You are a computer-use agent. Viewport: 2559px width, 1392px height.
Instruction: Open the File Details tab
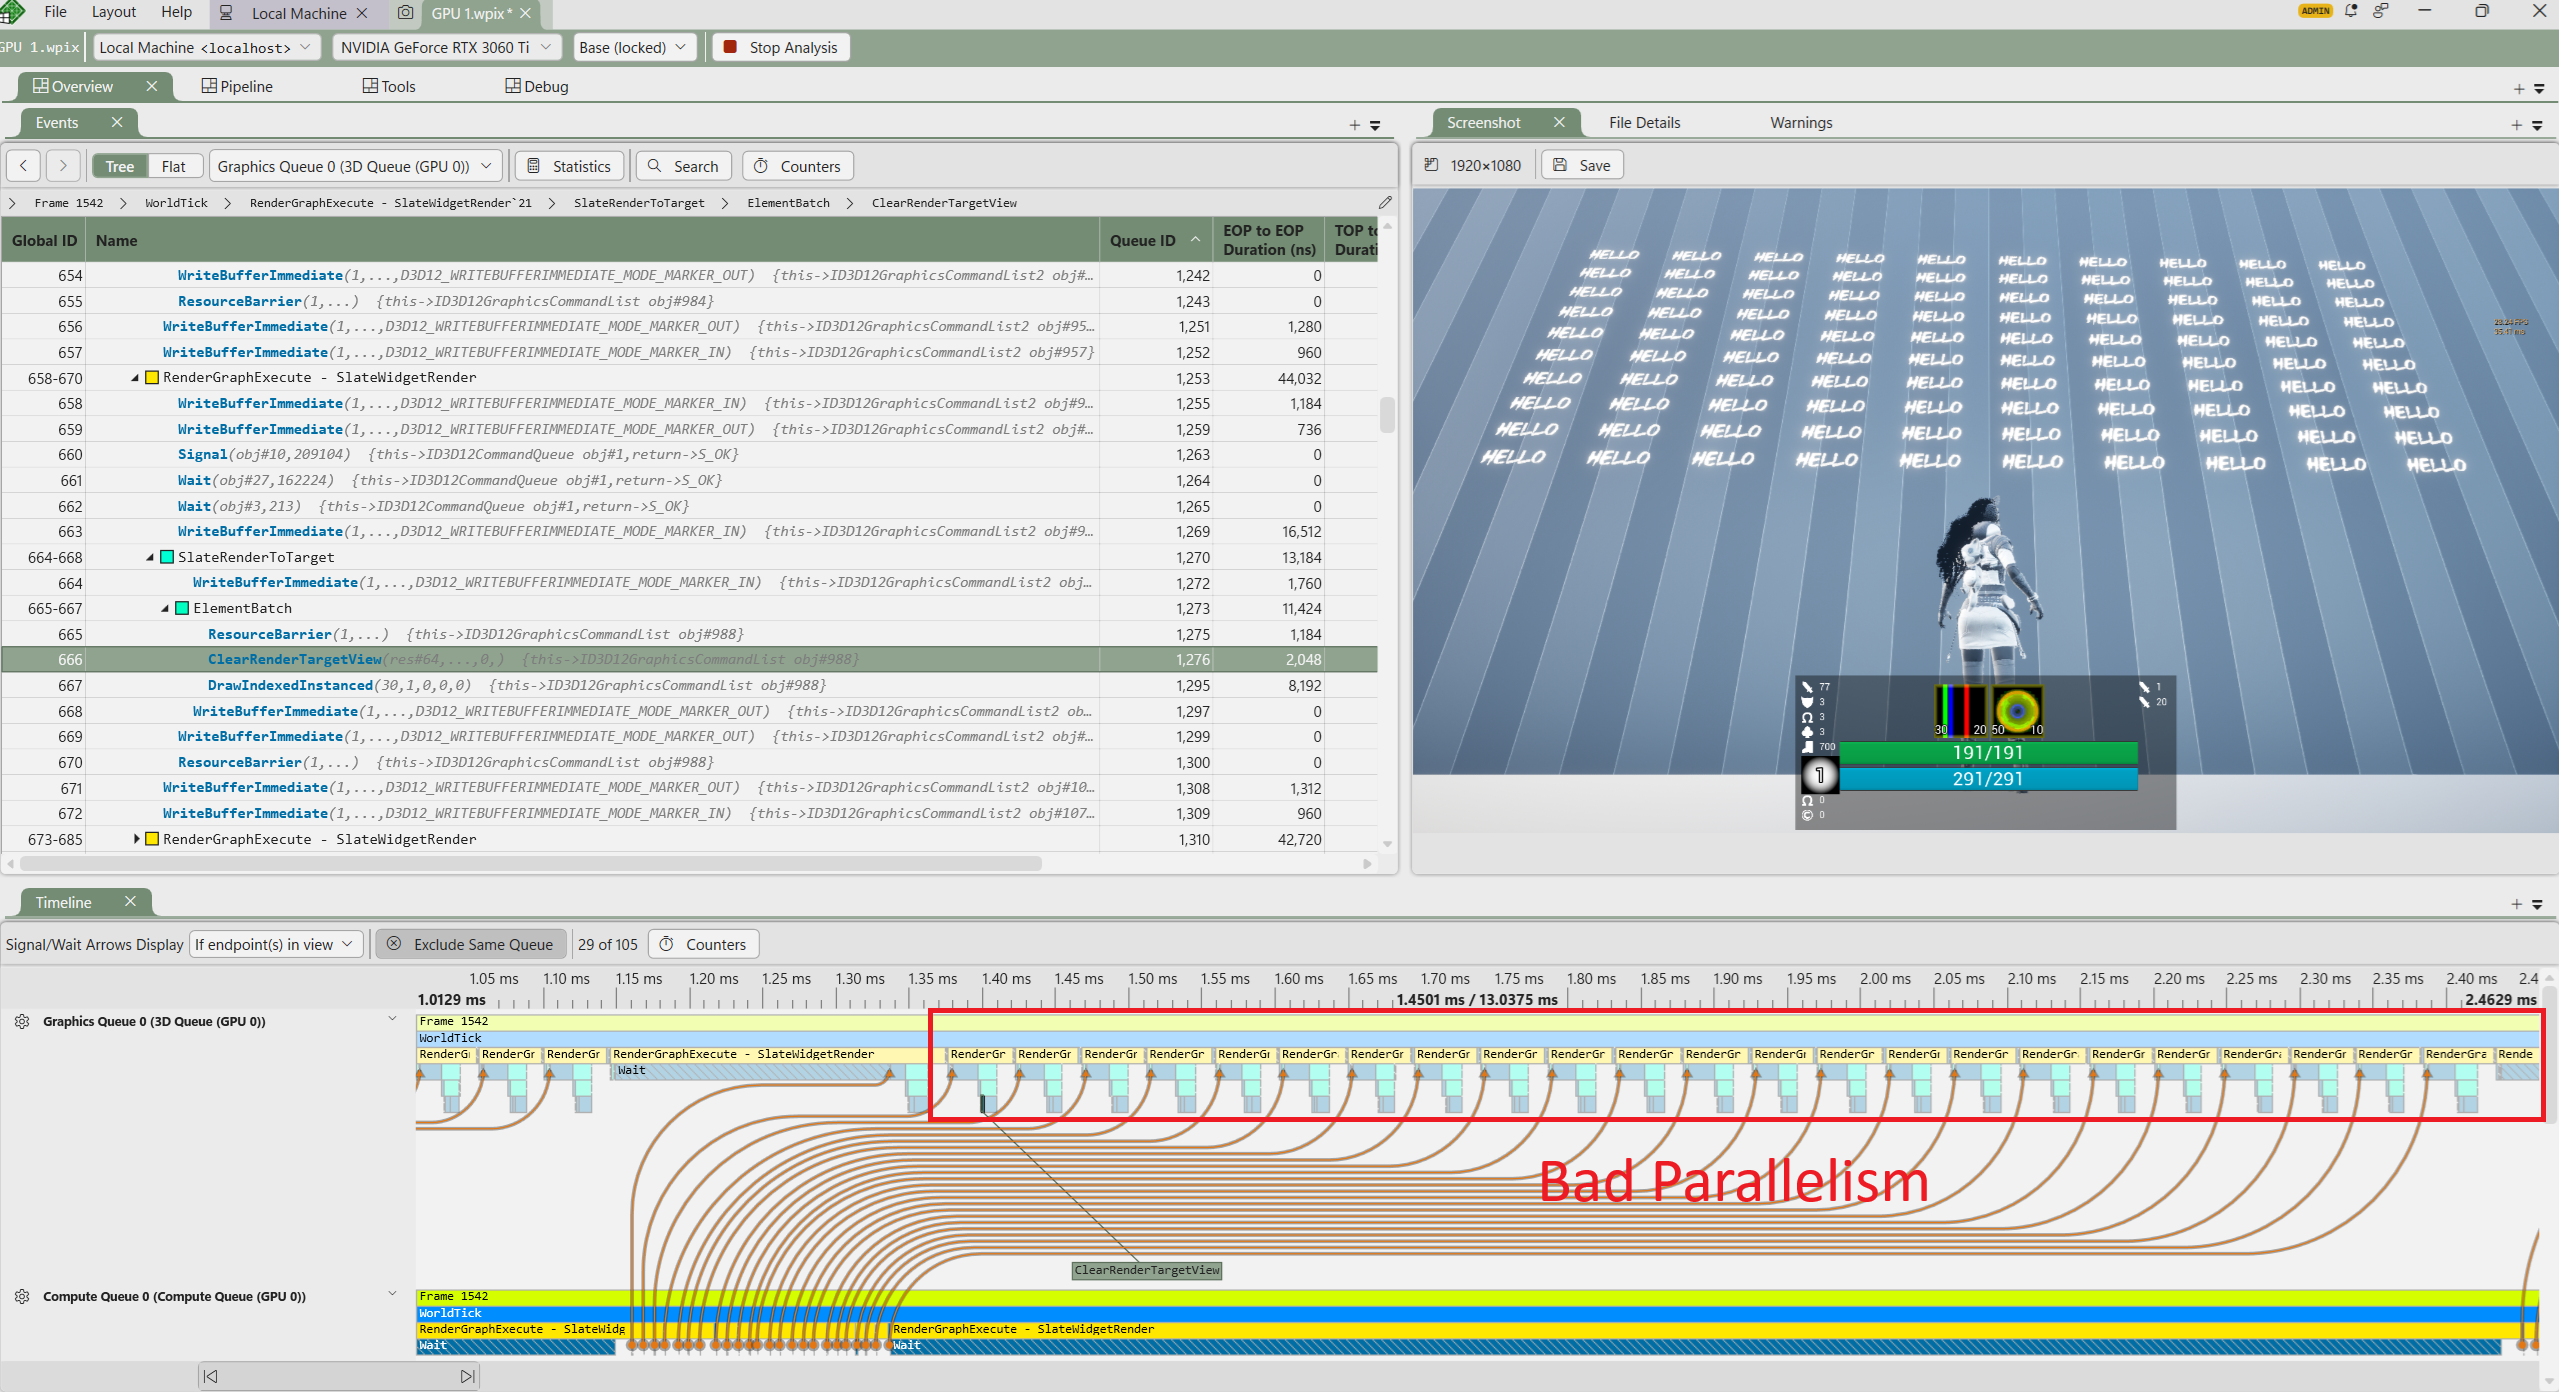pyautogui.click(x=1644, y=122)
